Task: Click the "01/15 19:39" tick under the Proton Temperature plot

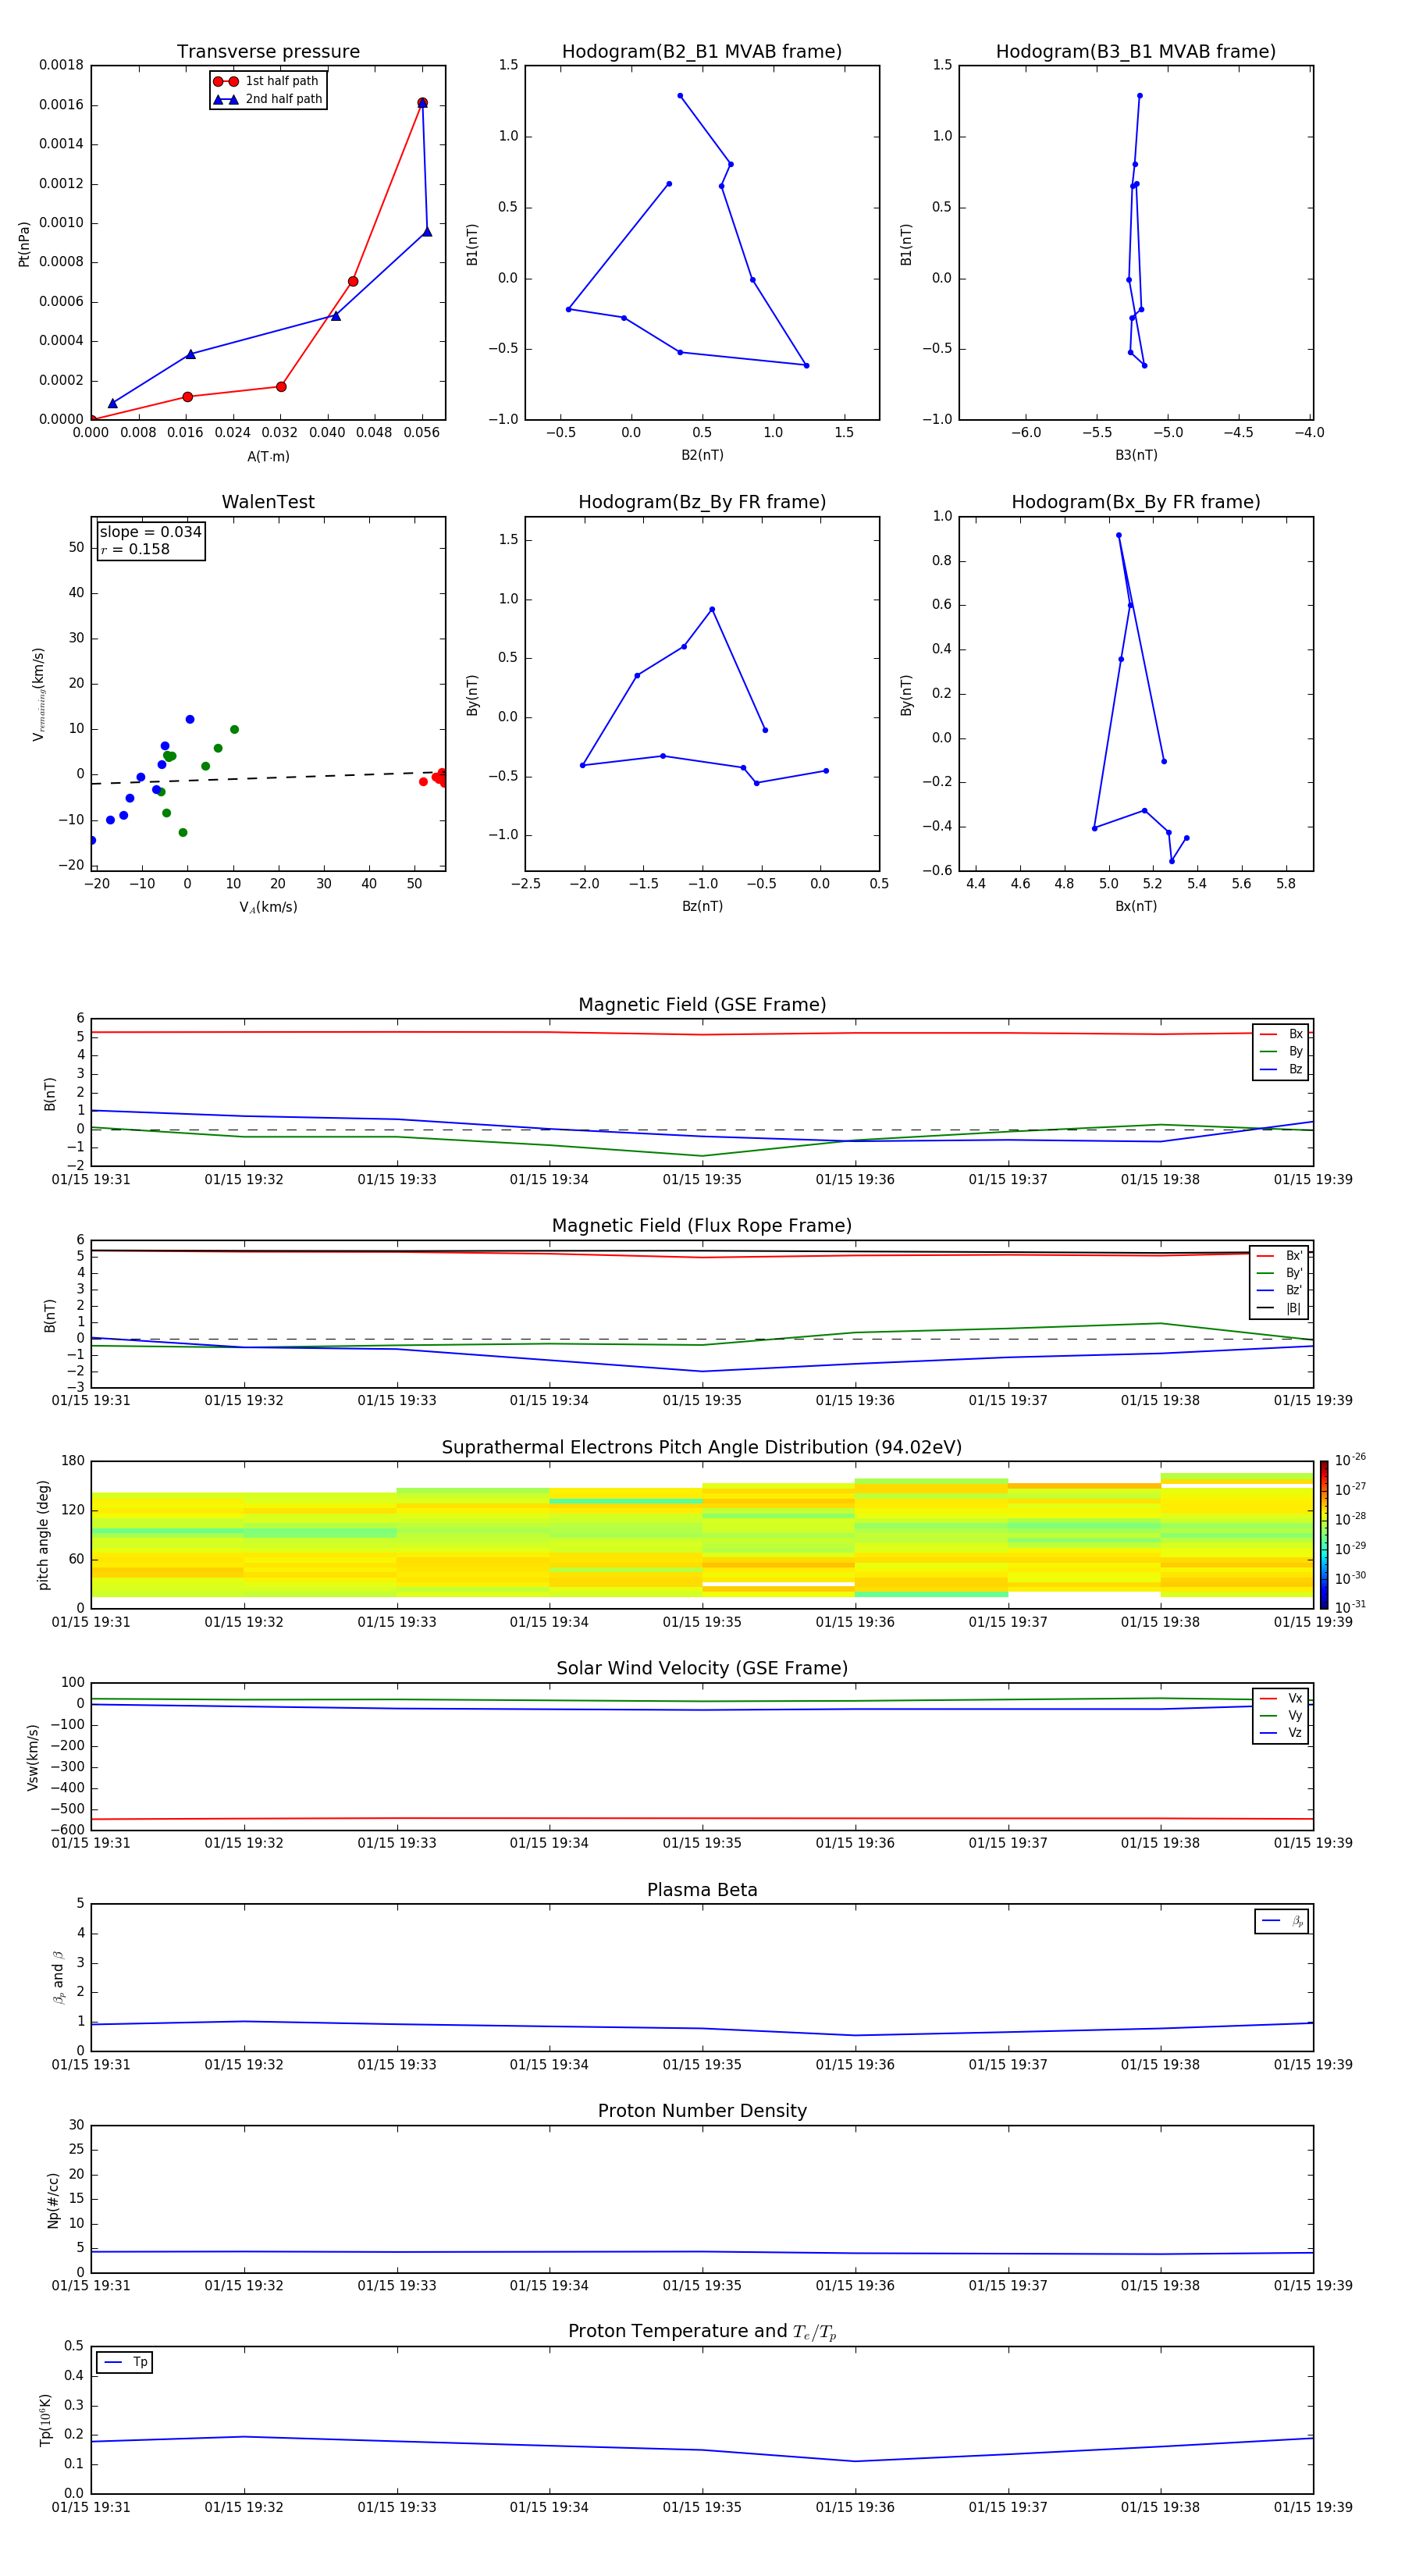Action: point(1313,2507)
